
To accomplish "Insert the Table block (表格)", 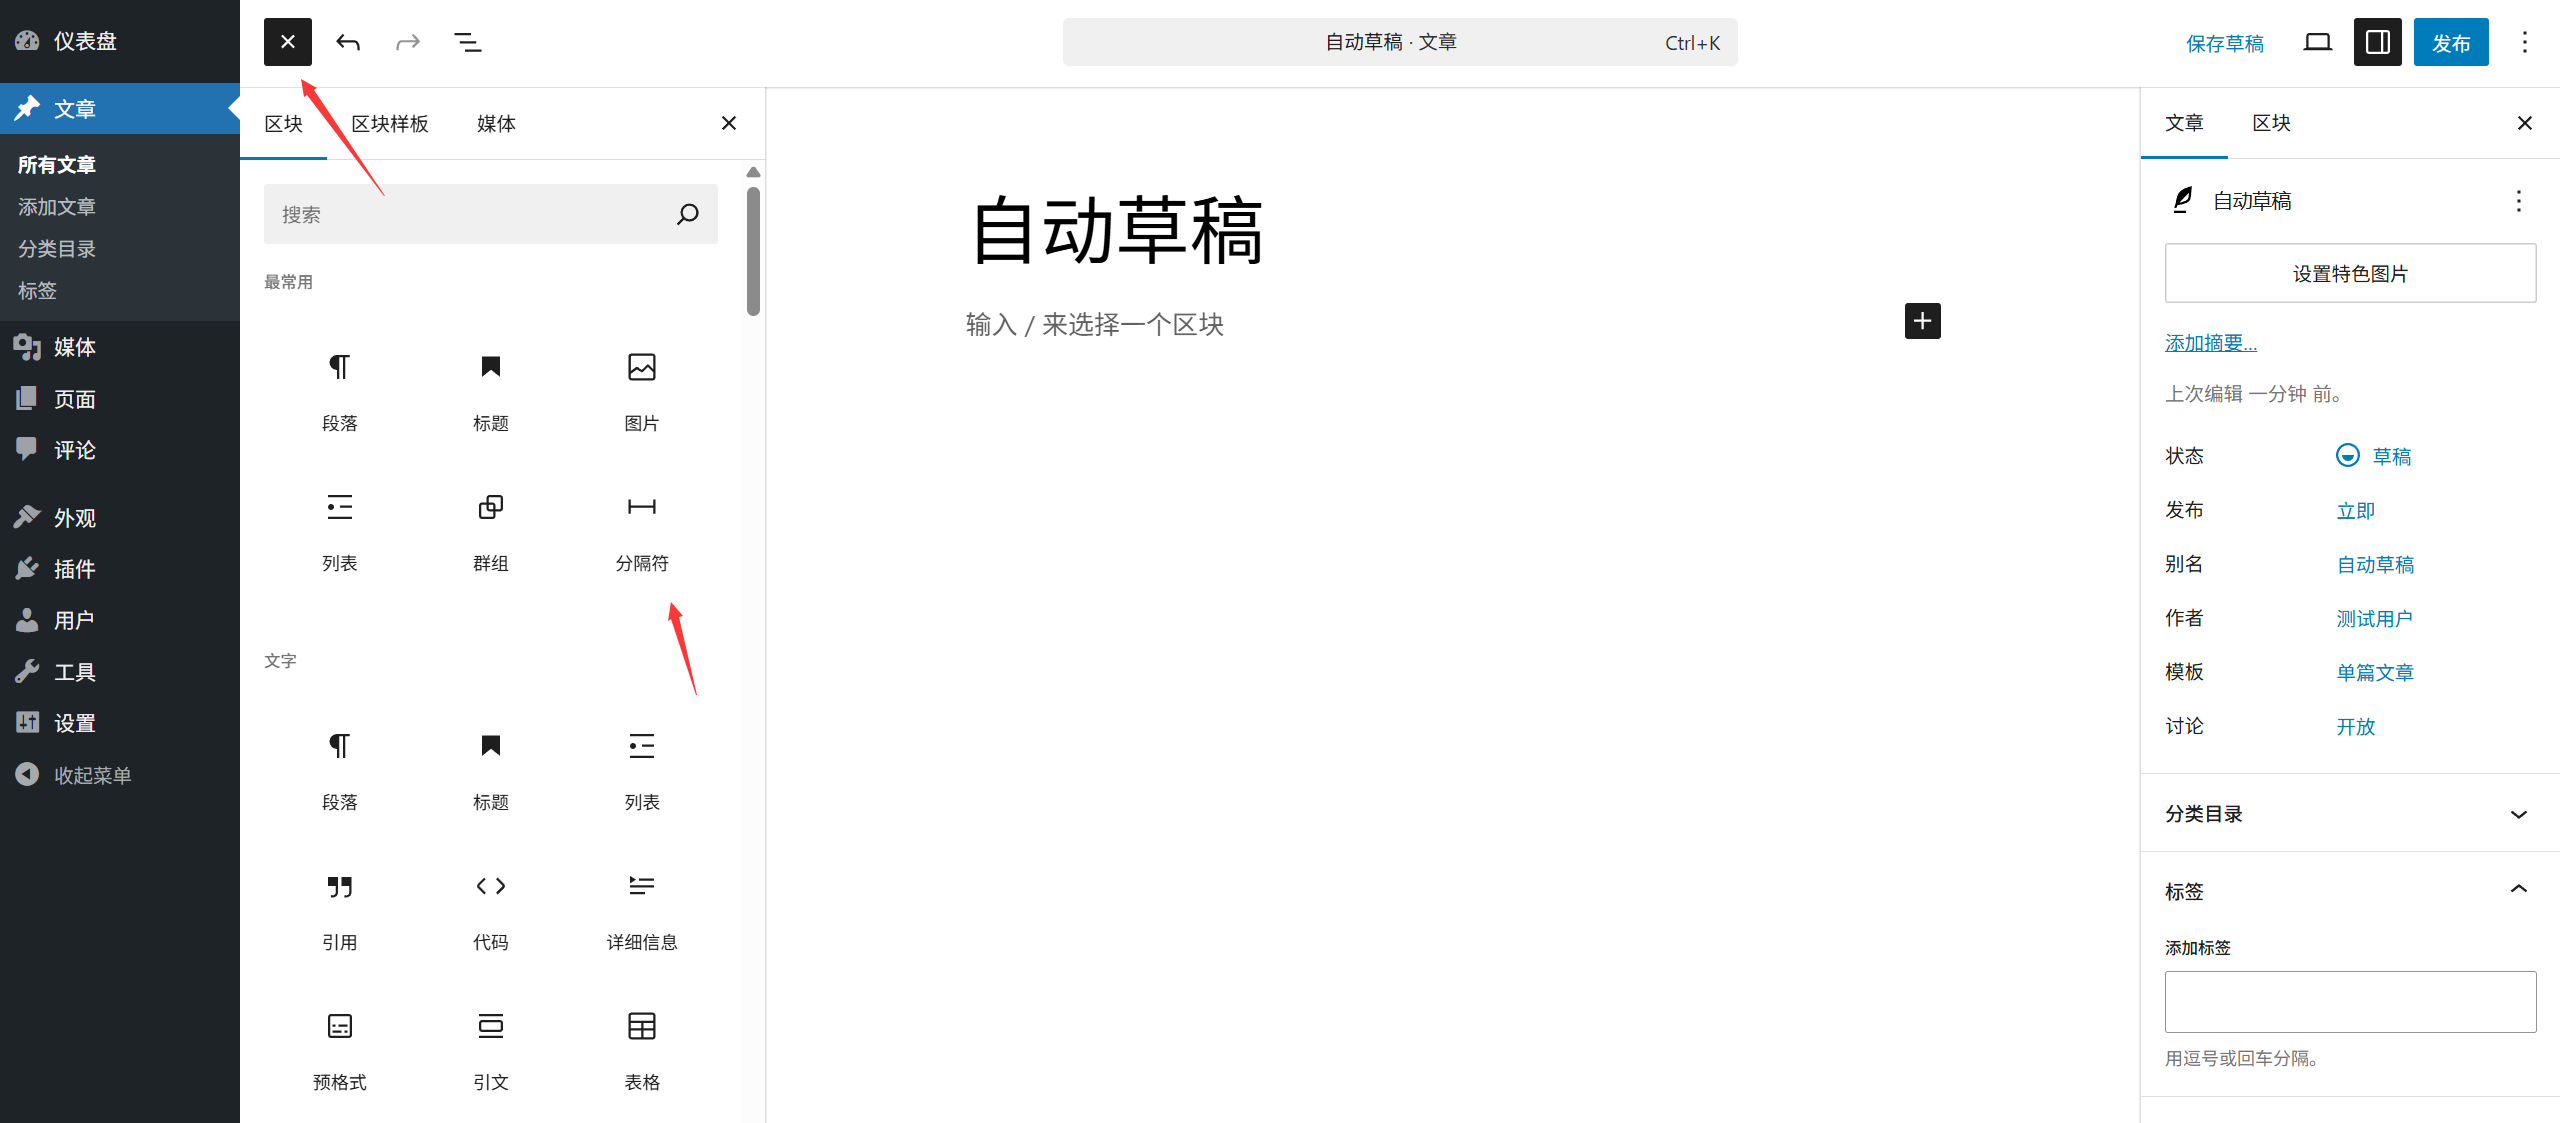I will point(642,1051).
